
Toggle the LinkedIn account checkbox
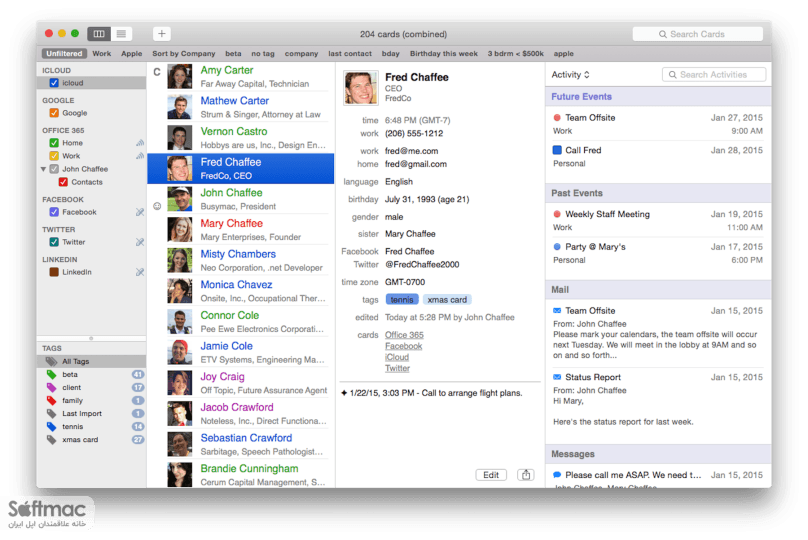[x=54, y=272]
